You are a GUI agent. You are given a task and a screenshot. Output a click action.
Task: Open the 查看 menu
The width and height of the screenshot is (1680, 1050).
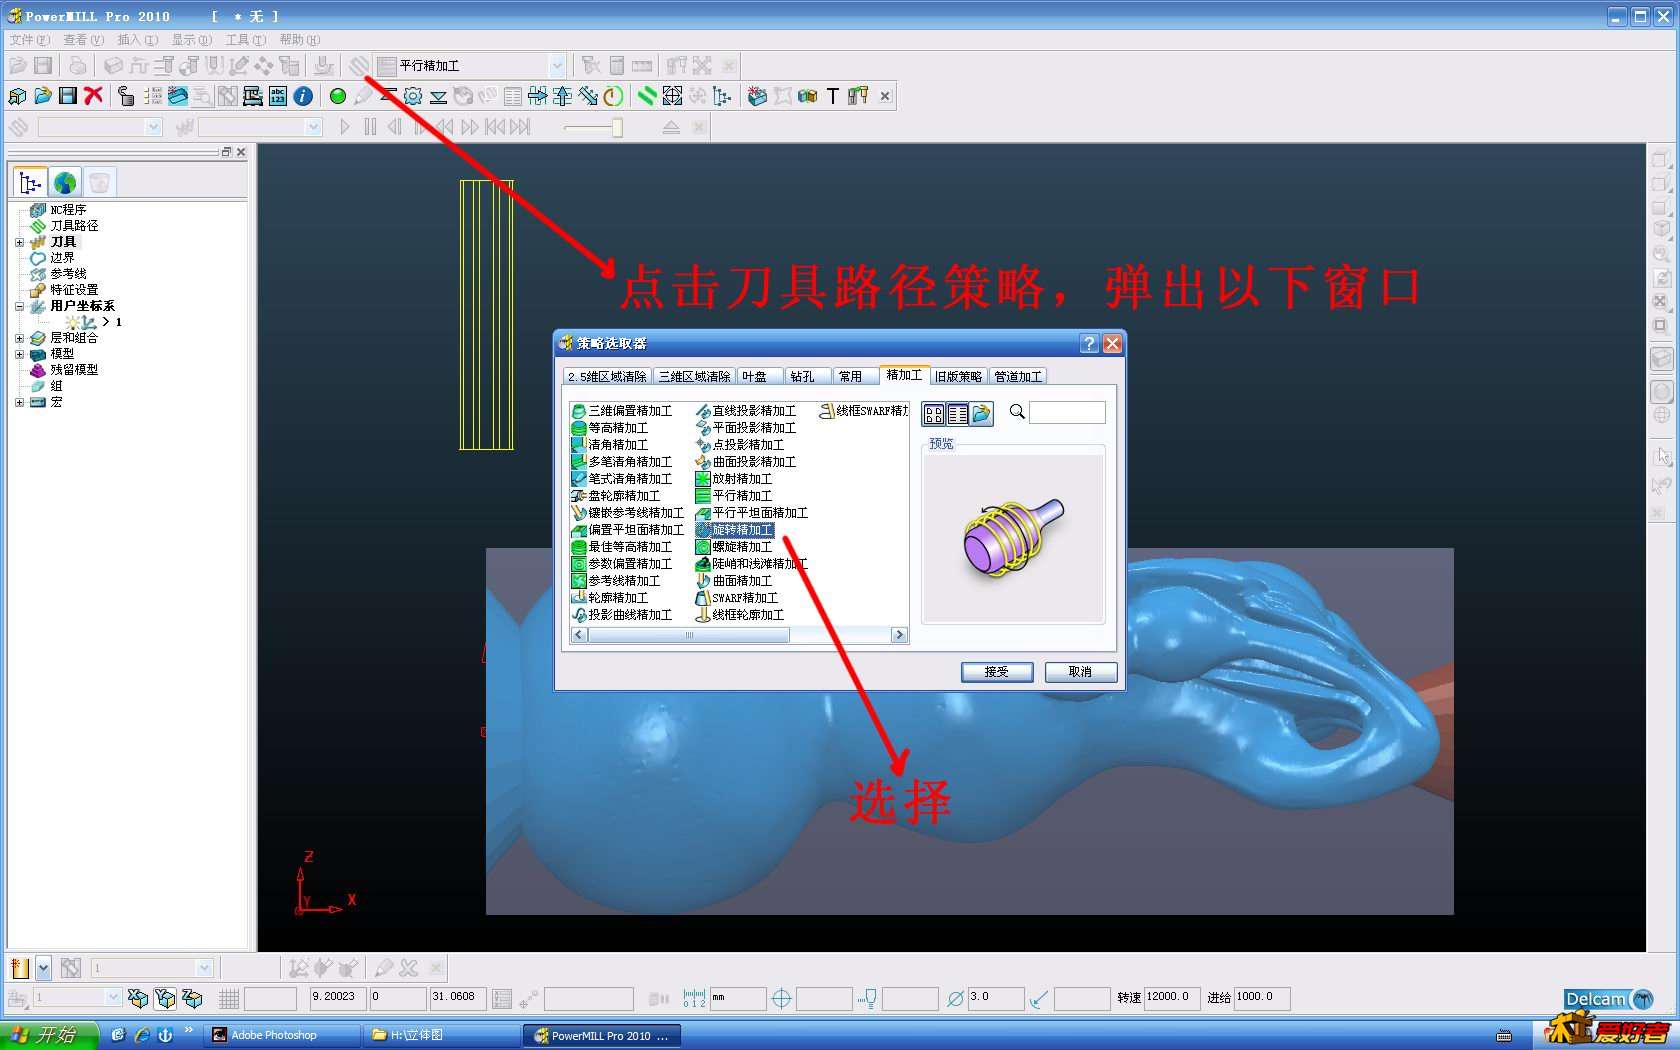pyautogui.click(x=83, y=40)
